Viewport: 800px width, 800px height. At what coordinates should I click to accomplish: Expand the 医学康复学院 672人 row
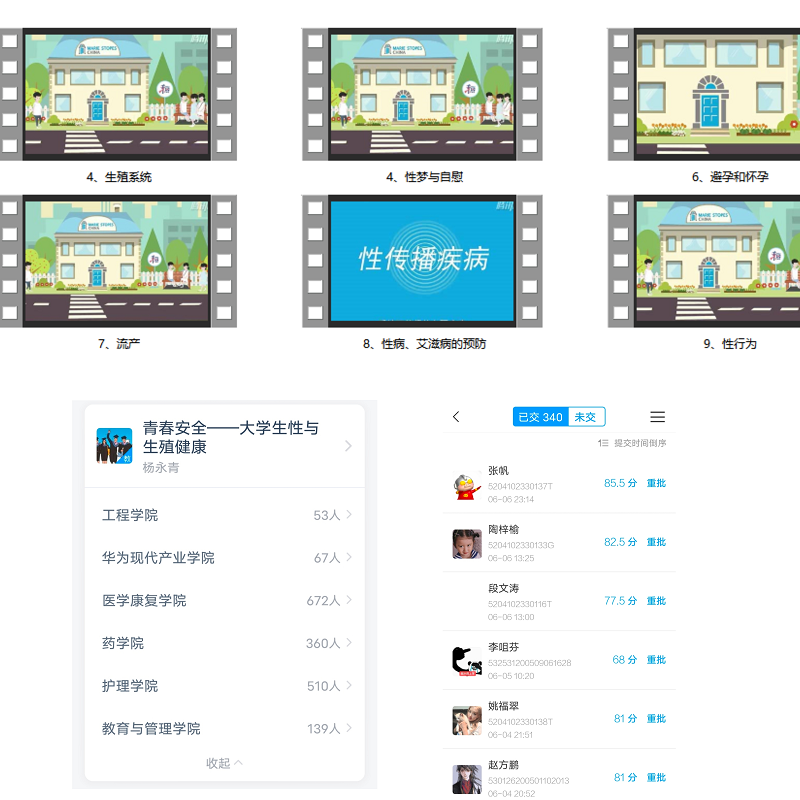click(x=349, y=600)
